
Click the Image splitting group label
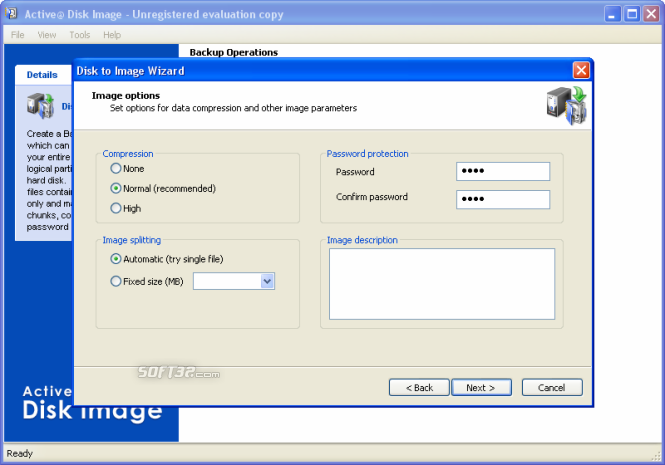coord(131,240)
